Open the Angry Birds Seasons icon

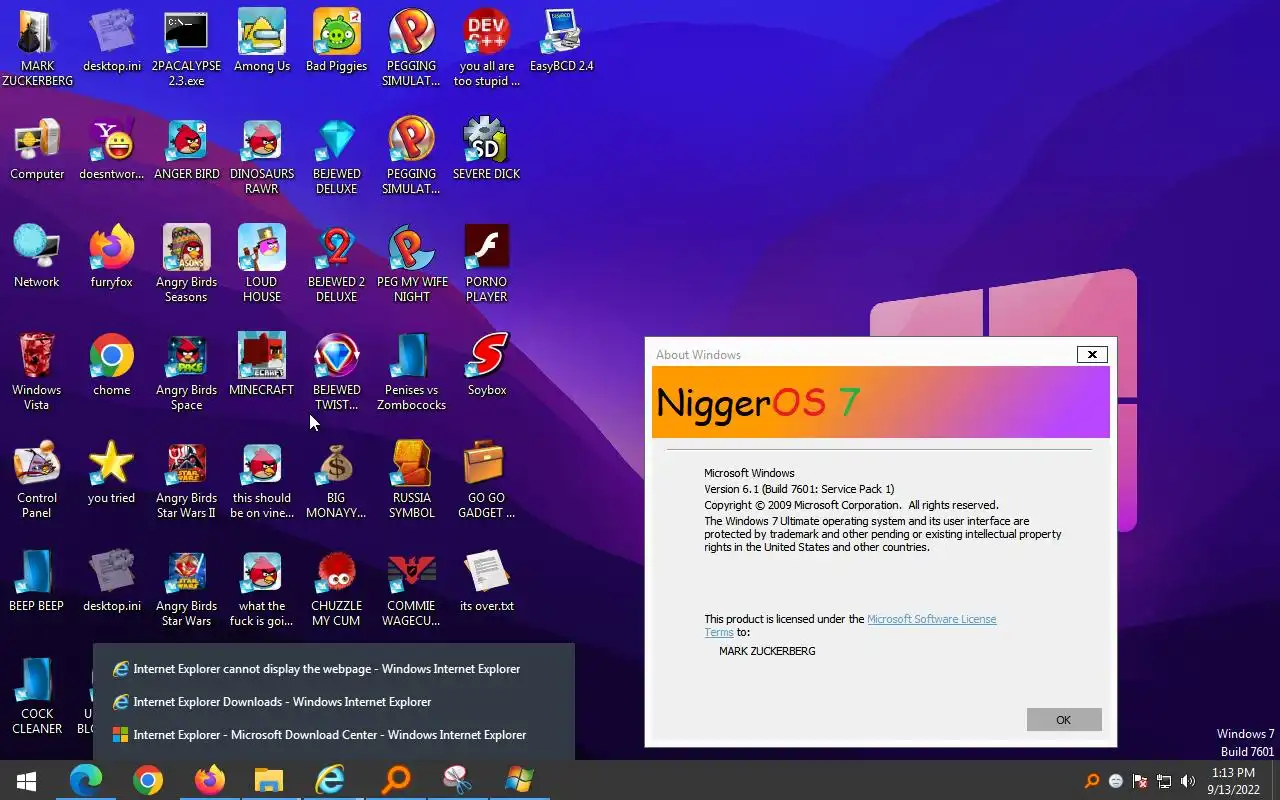click(187, 263)
